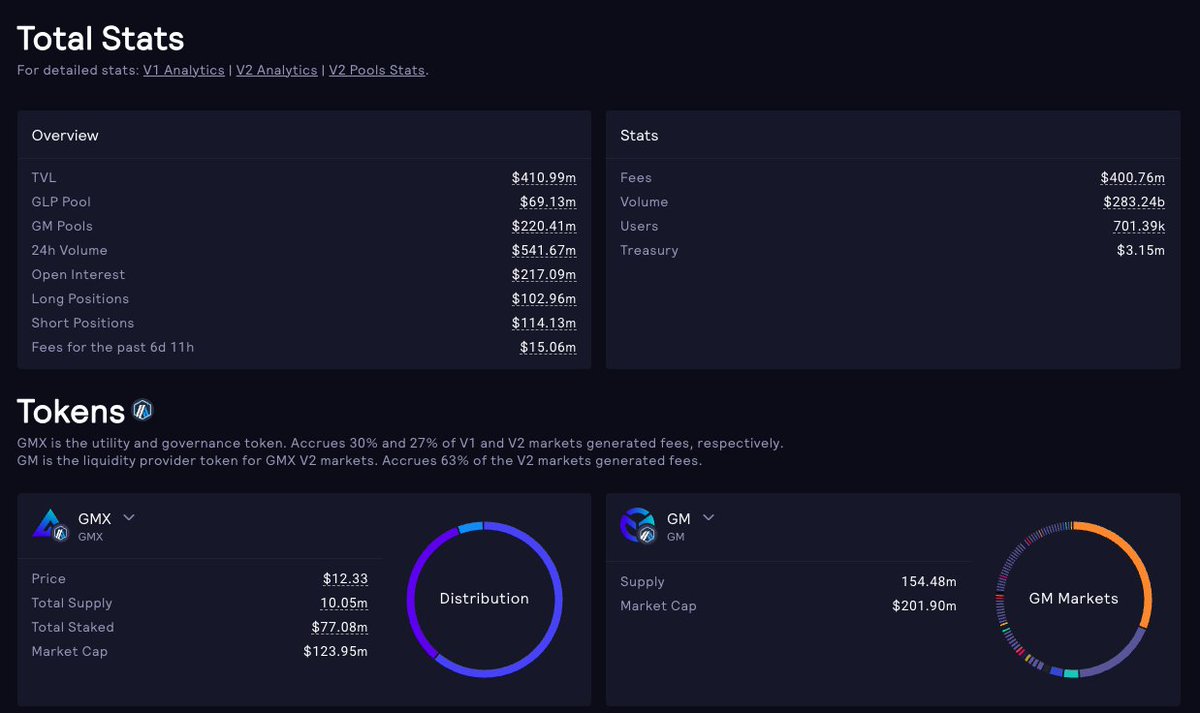The height and width of the screenshot is (713, 1200).
Task: Click the GM Markets chart center label
Action: point(1073,598)
